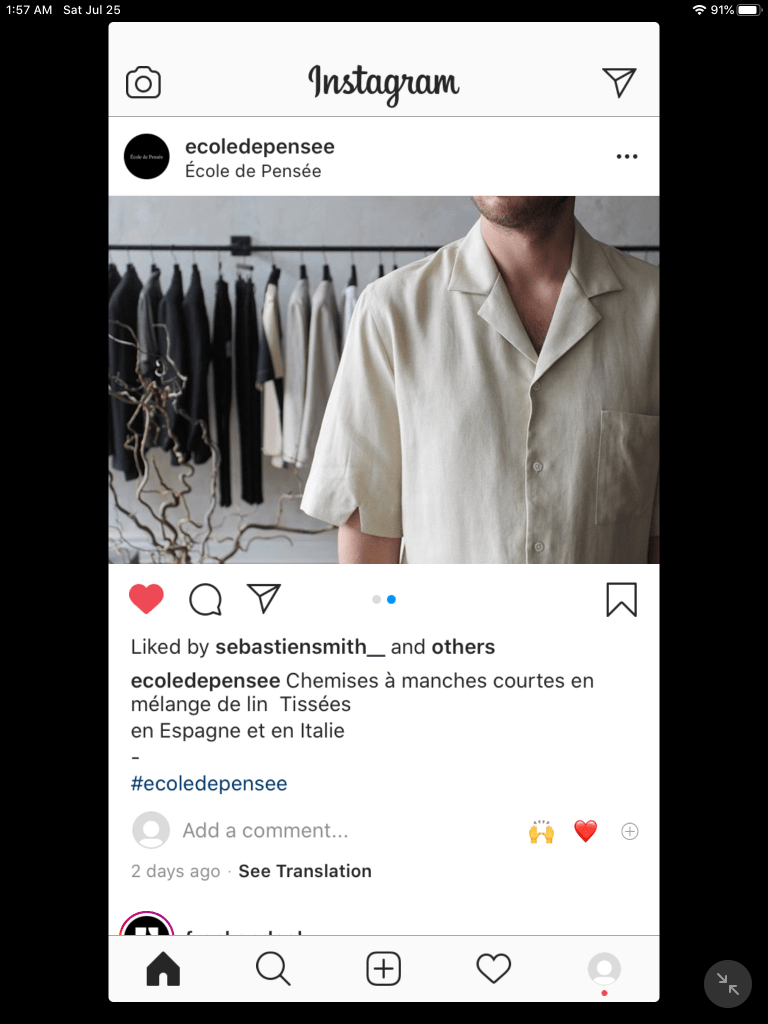Unlike the post with red heart
This screenshot has height=1024, width=768.
[x=146, y=600]
